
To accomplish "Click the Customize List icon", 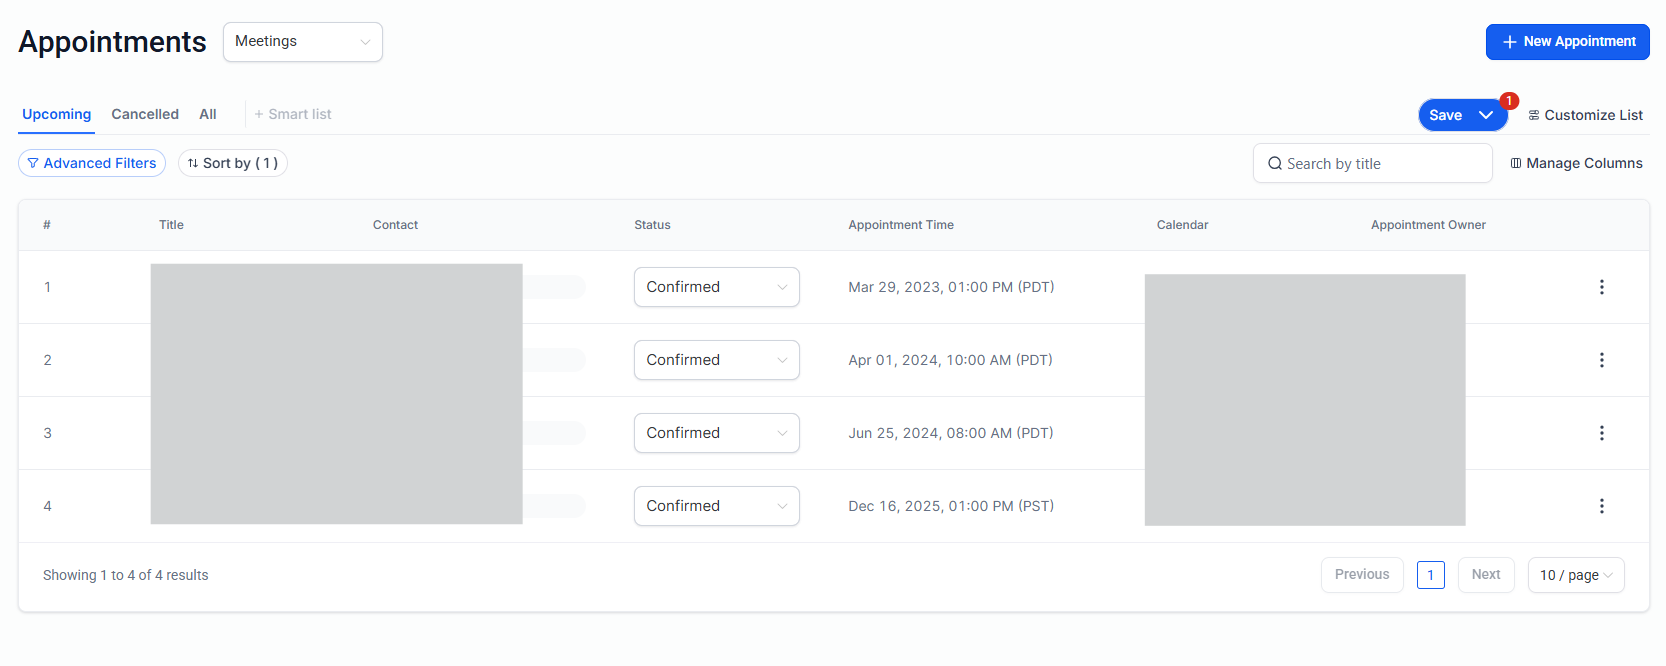I will (x=1534, y=115).
